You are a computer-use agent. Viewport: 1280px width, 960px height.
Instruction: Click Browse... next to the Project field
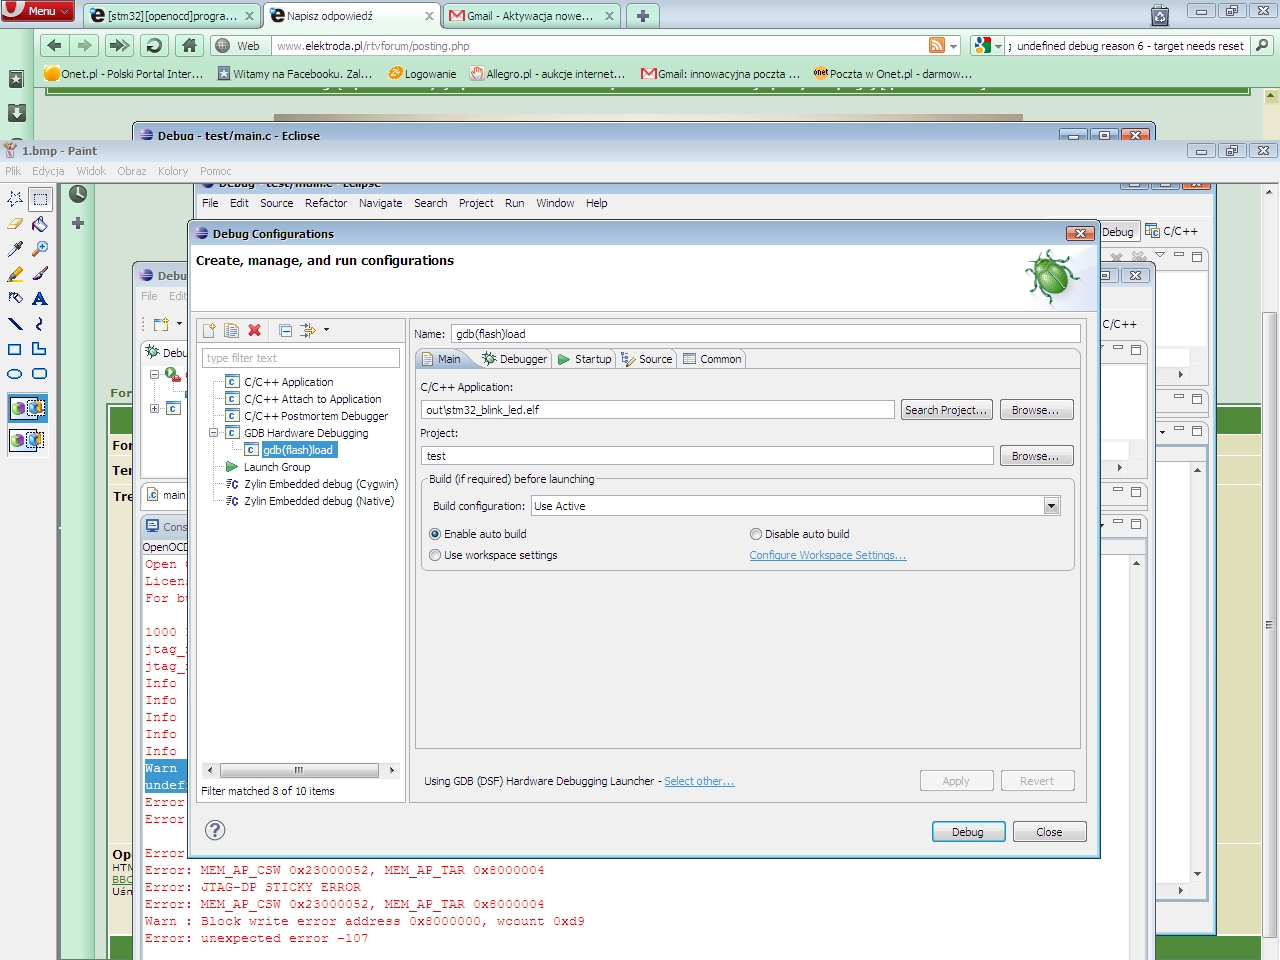1036,456
